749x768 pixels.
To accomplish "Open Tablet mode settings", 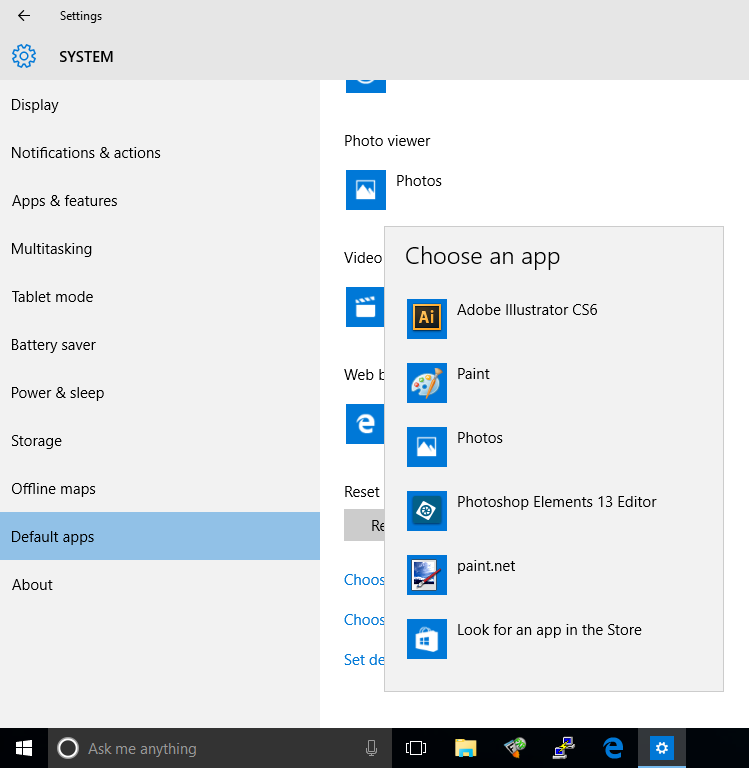I will pos(160,297).
